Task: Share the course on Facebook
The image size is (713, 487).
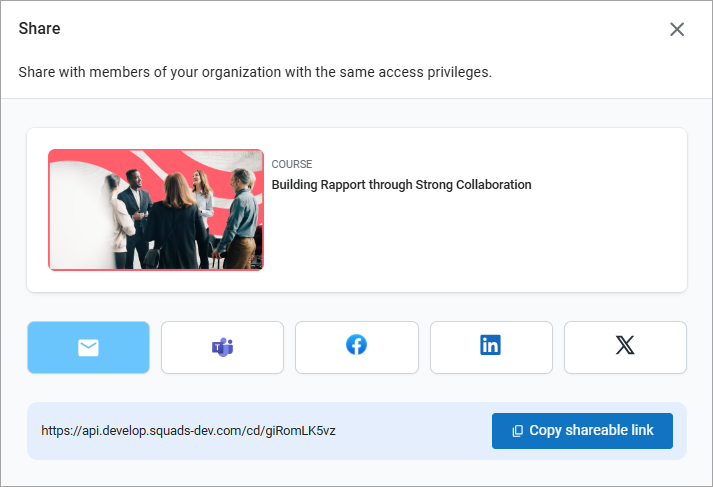Action: click(356, 346)
